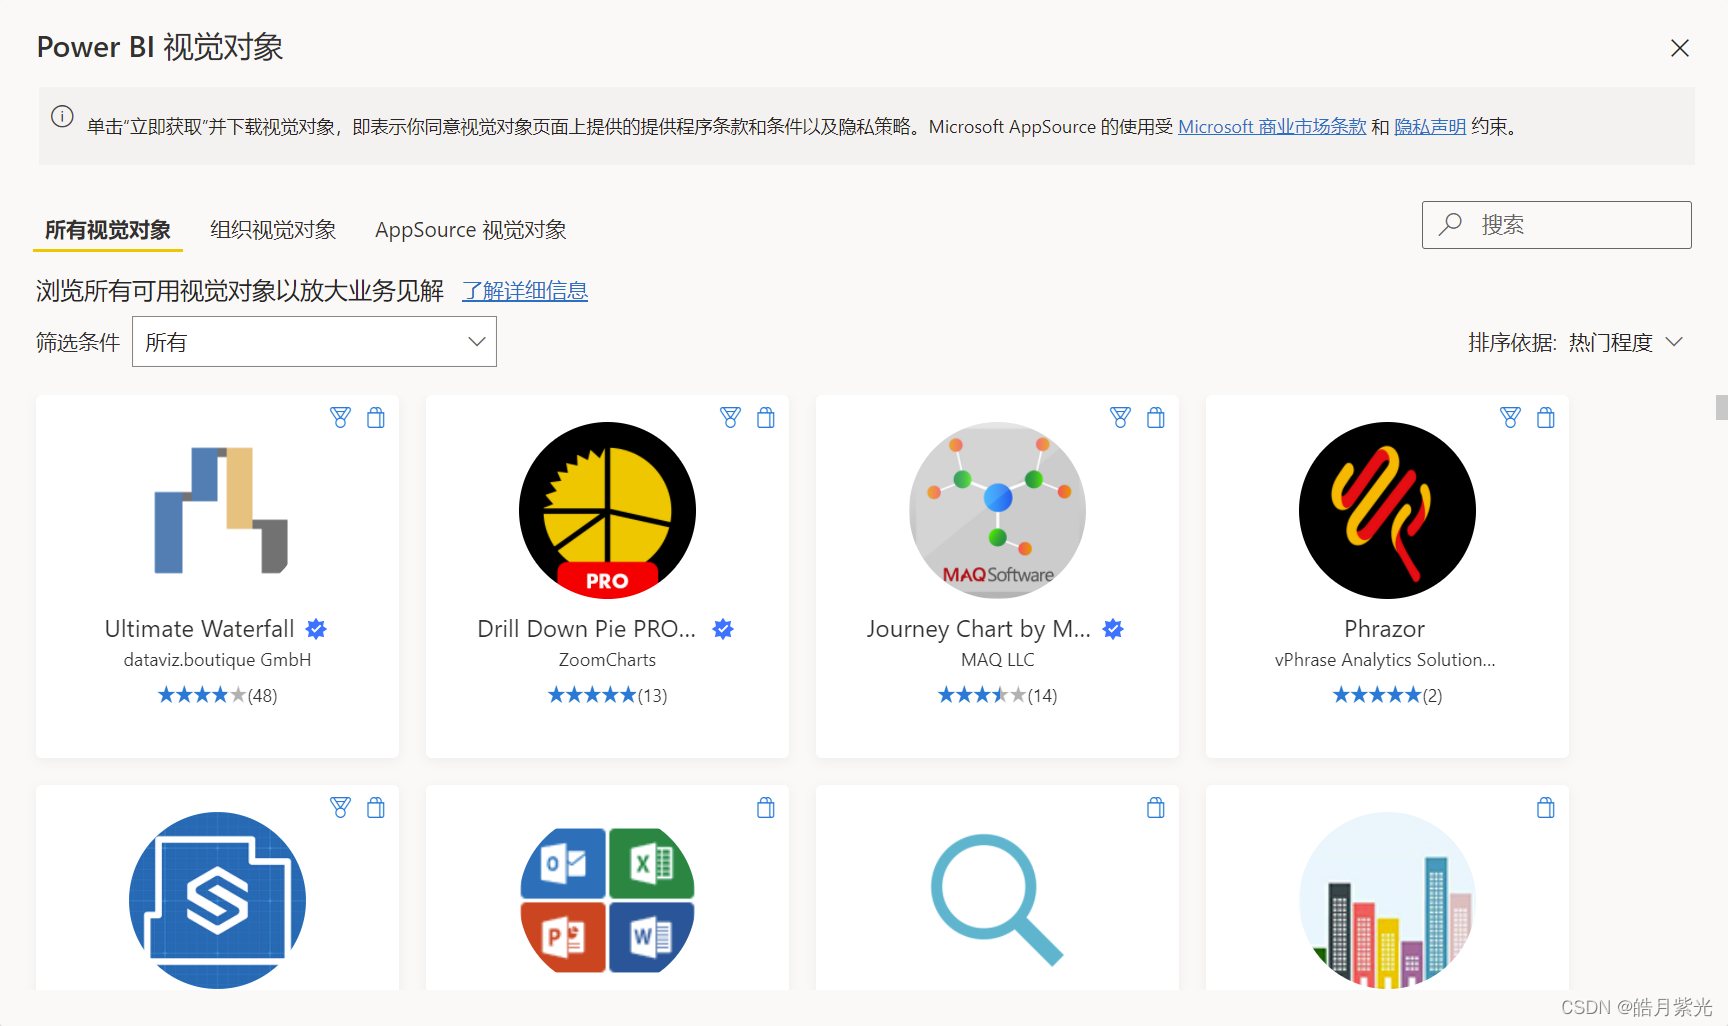This screenshot has width=1728, height=1026.
Task: Click the certified badge next to Drill Down Pie PRO
Action: [x=723, y=629]
